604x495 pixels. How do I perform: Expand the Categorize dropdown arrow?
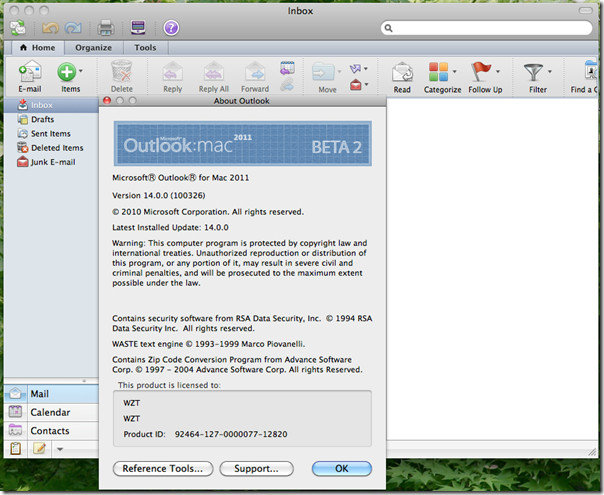coord(455,71)
